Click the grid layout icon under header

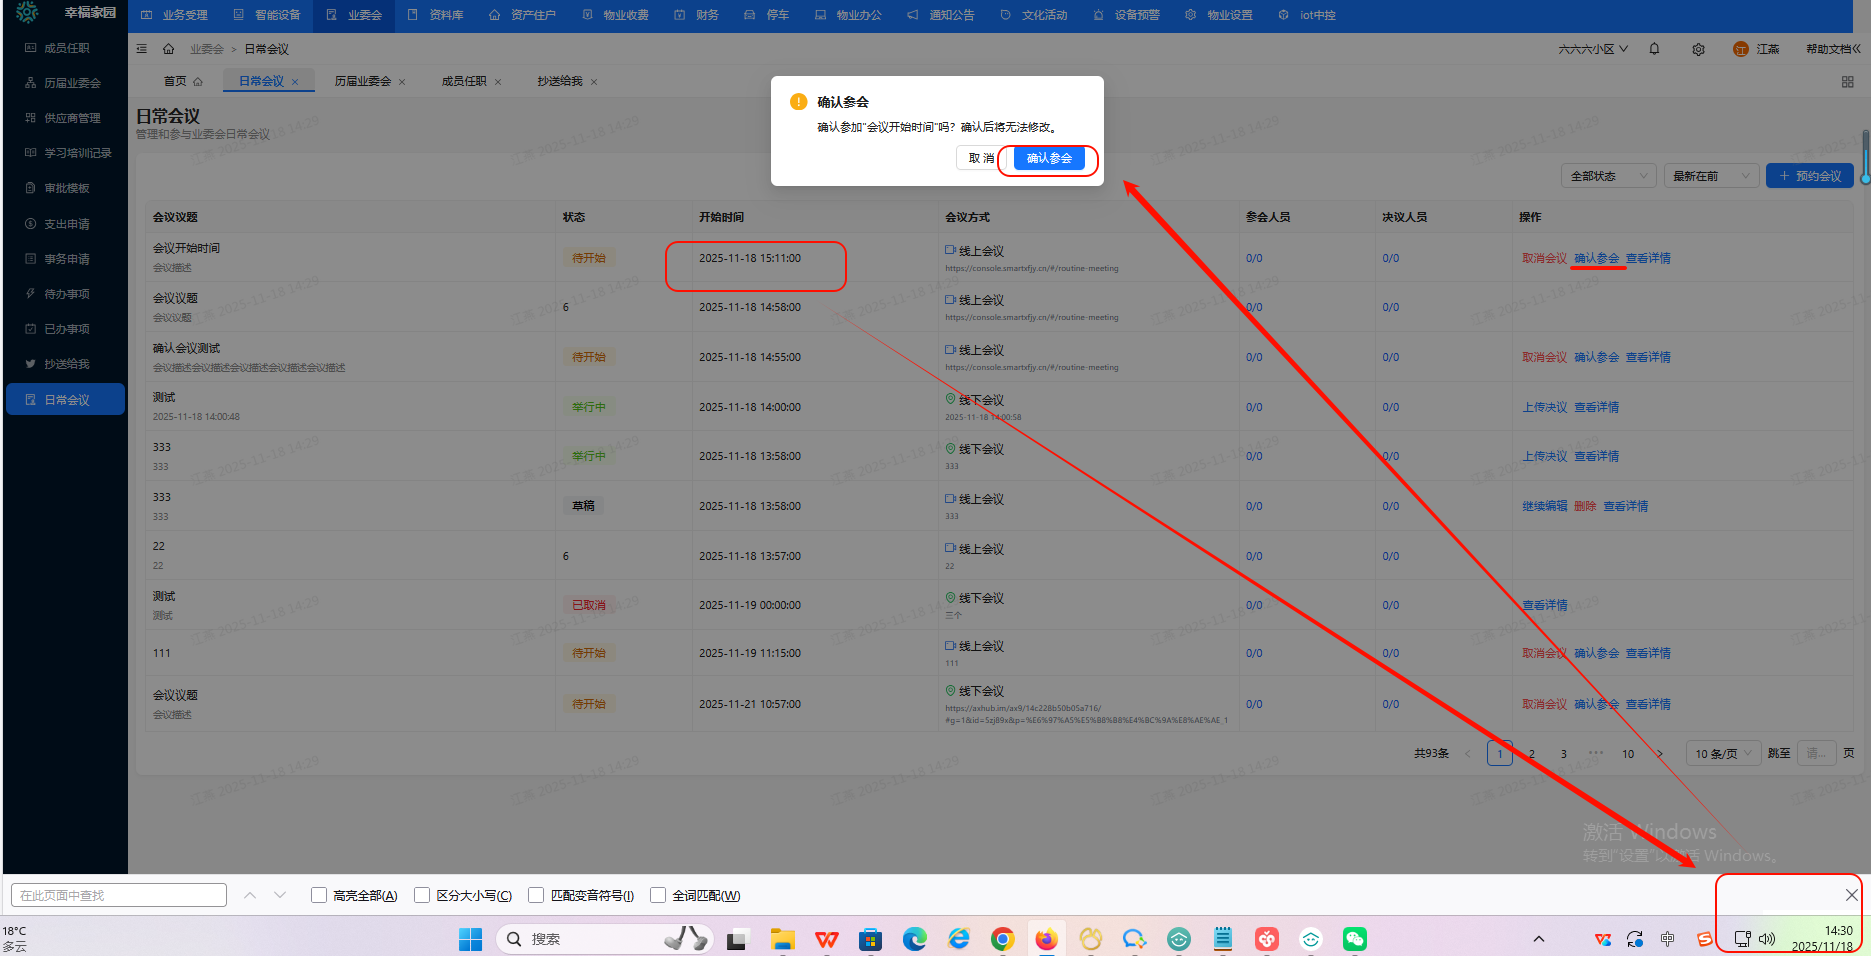1847,82
